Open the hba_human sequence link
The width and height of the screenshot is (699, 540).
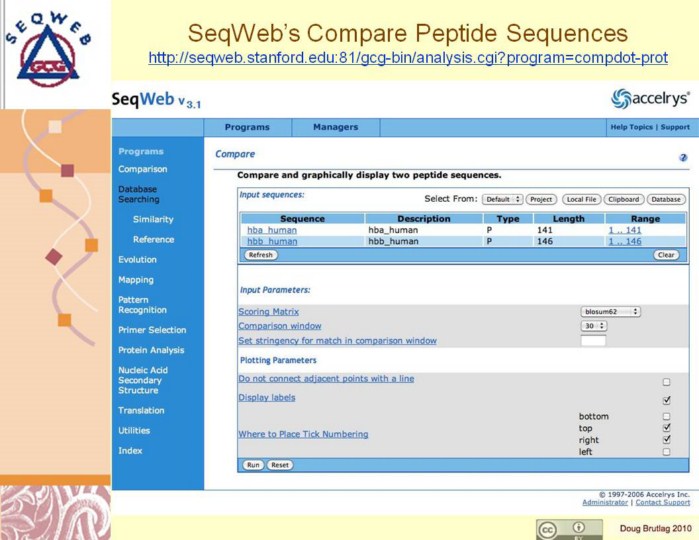pyautogui.click(x=272, y=230)
